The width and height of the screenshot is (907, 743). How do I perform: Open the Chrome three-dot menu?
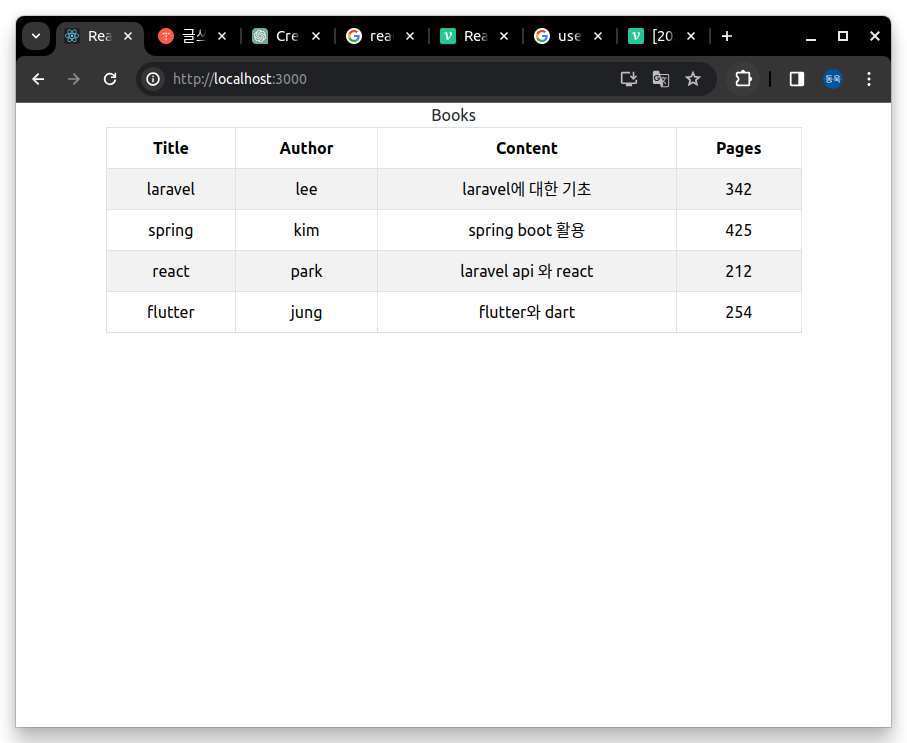869,79
